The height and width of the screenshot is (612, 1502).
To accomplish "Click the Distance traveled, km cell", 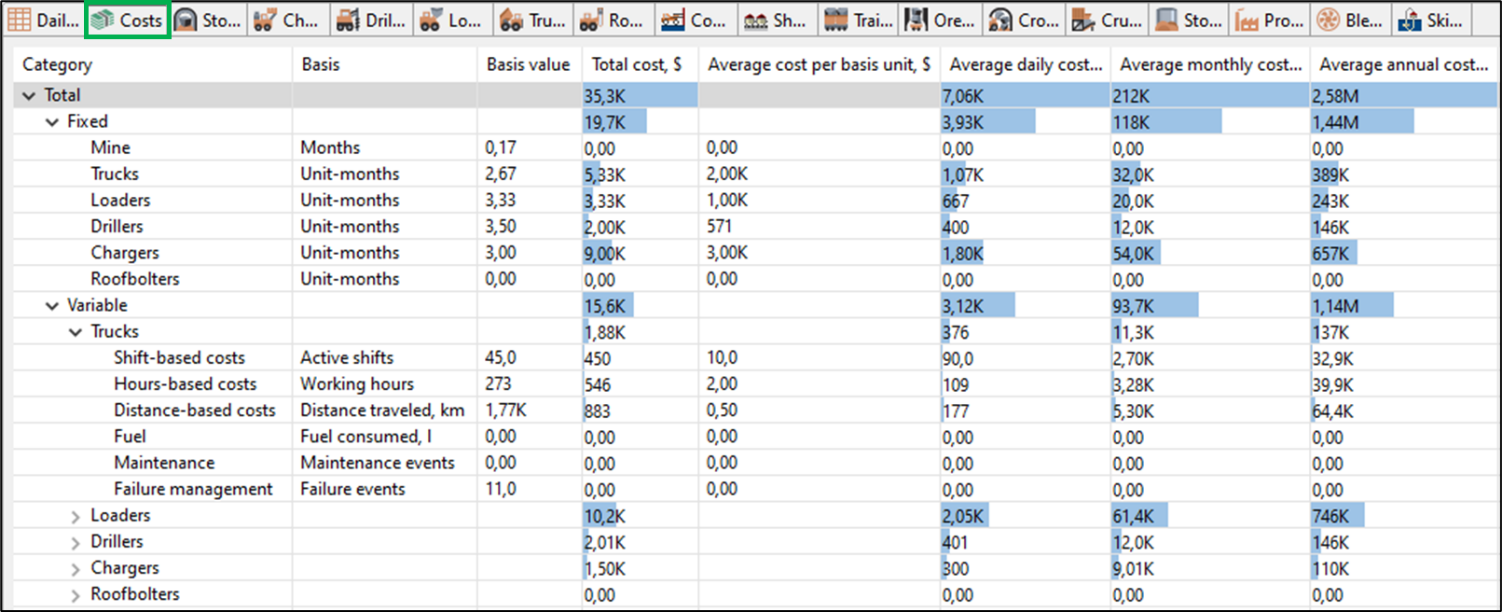I will 385,410.
